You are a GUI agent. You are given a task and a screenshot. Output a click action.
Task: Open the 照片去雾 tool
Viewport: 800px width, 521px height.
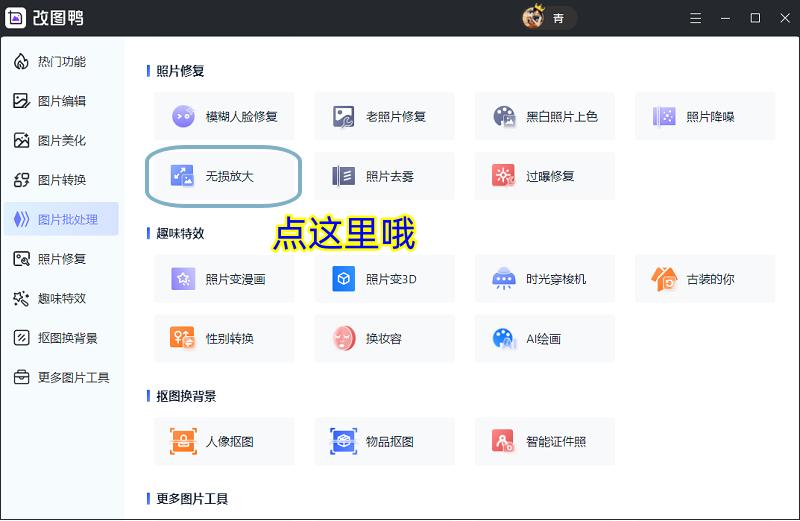pyautogui.click(x=384, y=176)
